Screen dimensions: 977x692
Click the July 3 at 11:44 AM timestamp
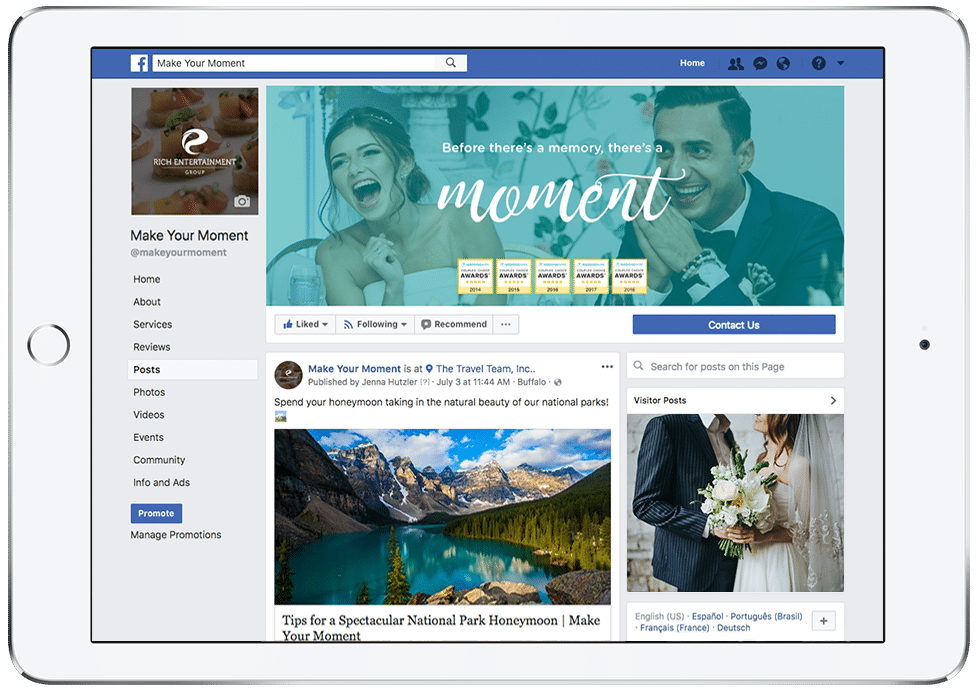tap(473, 382)
